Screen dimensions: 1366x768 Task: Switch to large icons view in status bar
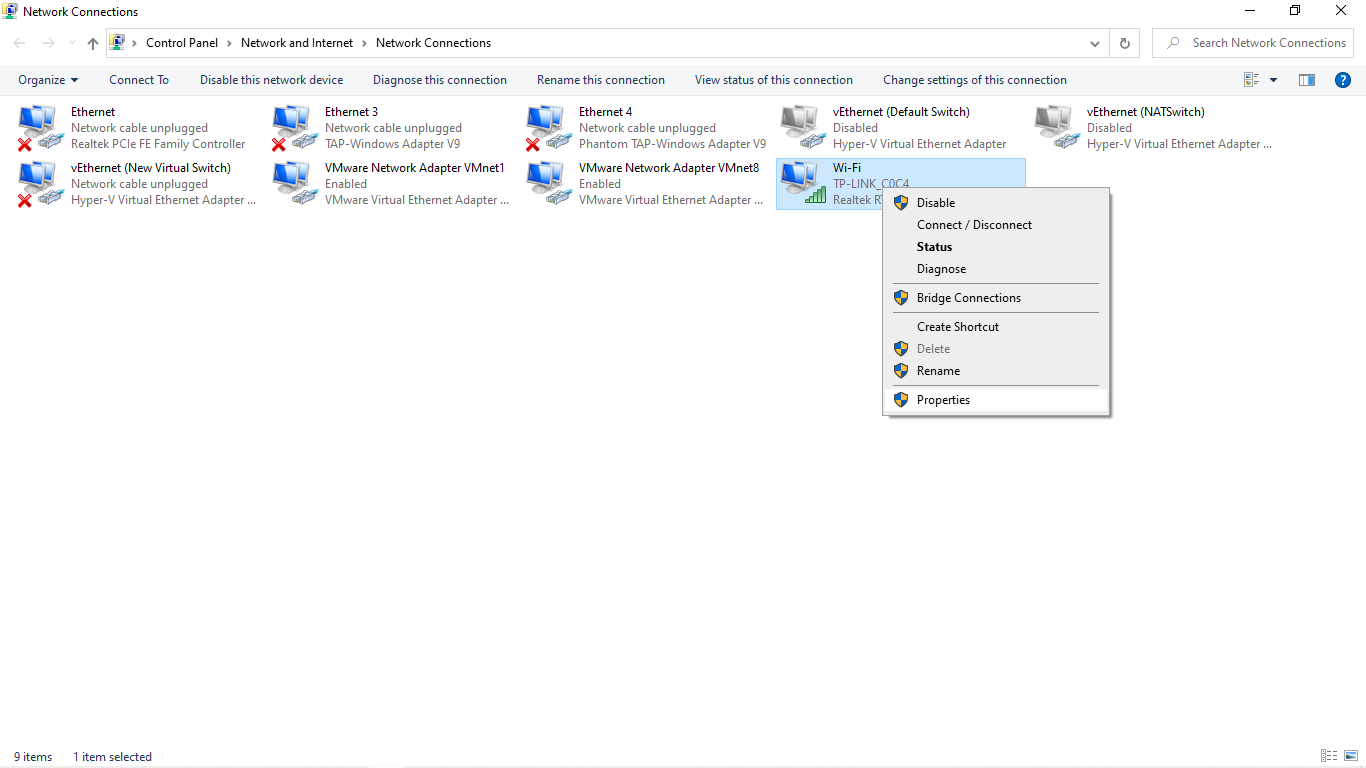pyautogui.click(x=1351, y=756)
